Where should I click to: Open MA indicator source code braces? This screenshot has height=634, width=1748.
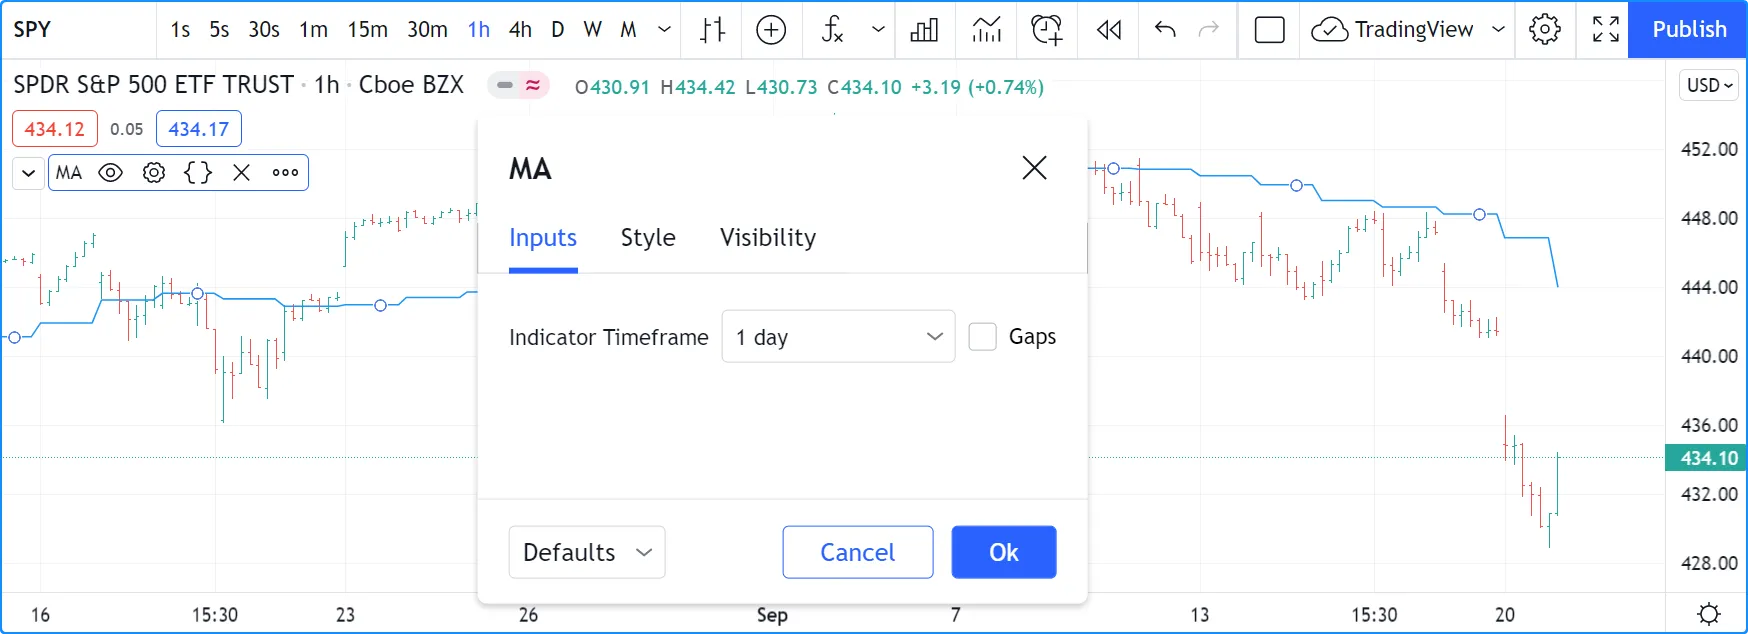point(198,172)
